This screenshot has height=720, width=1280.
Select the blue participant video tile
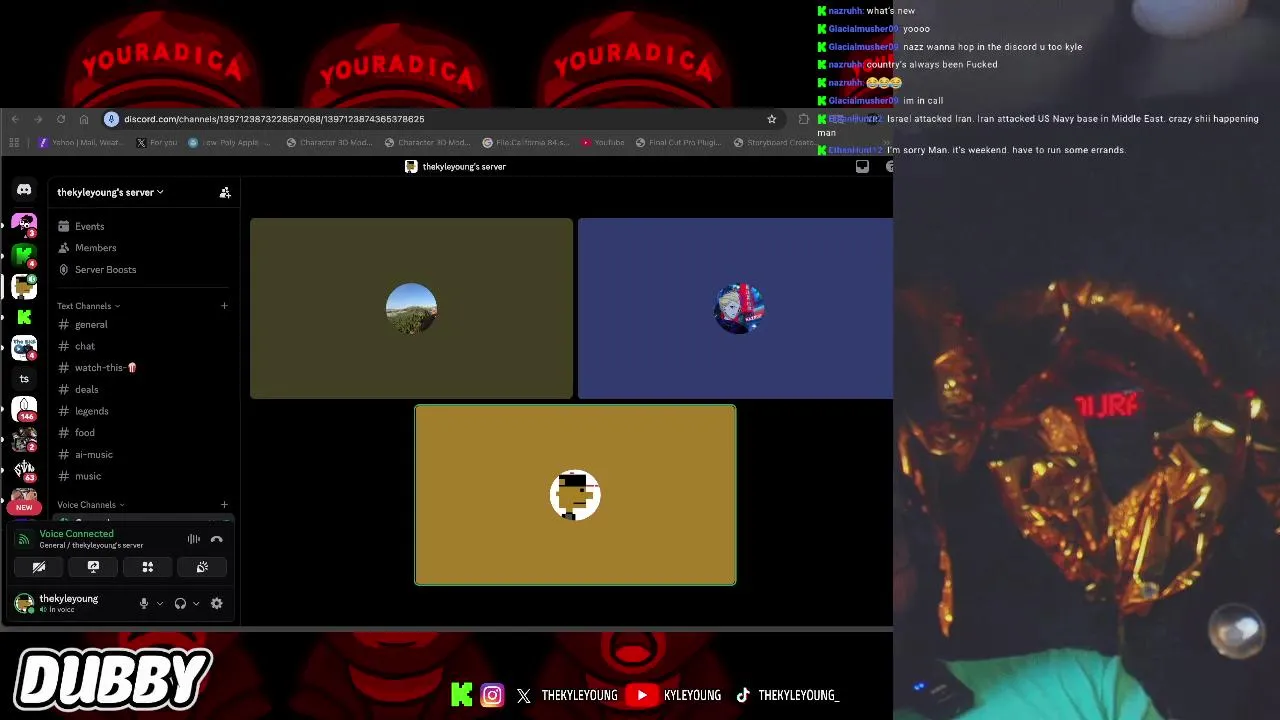pyautogui.click(x=735, y=308)
